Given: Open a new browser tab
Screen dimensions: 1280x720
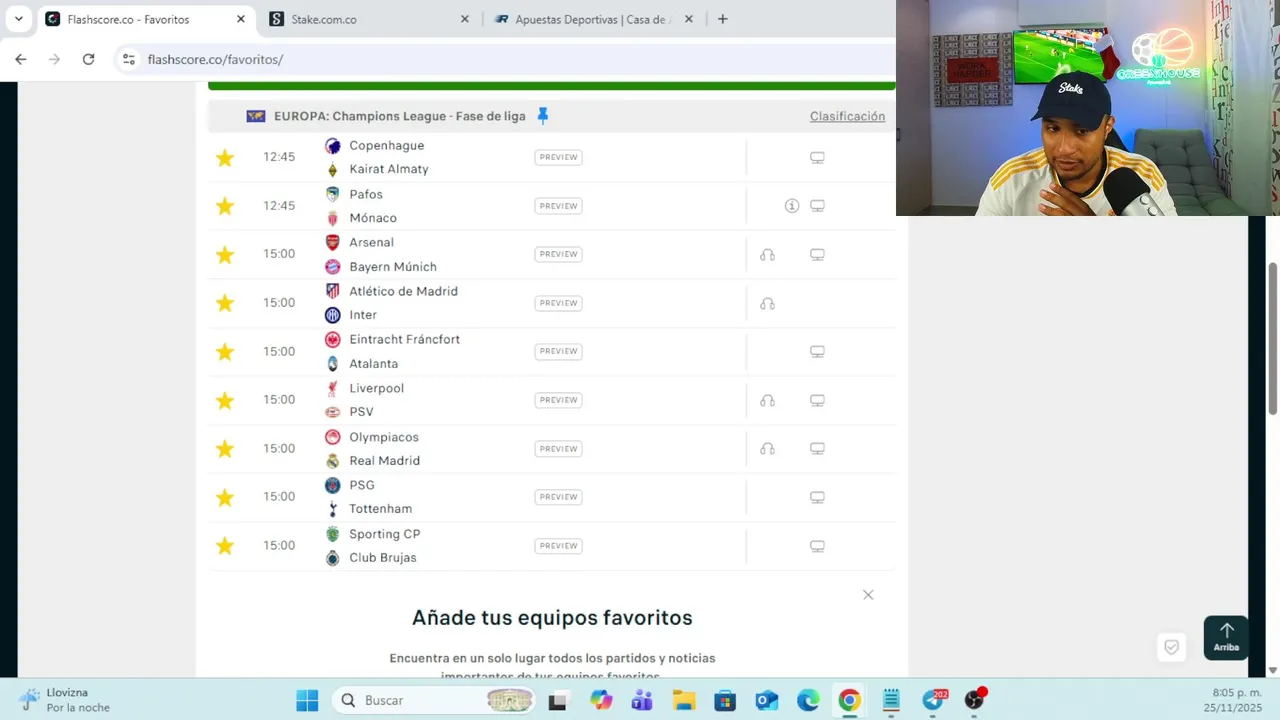Looking at the screenshot, I should (722, 19).
